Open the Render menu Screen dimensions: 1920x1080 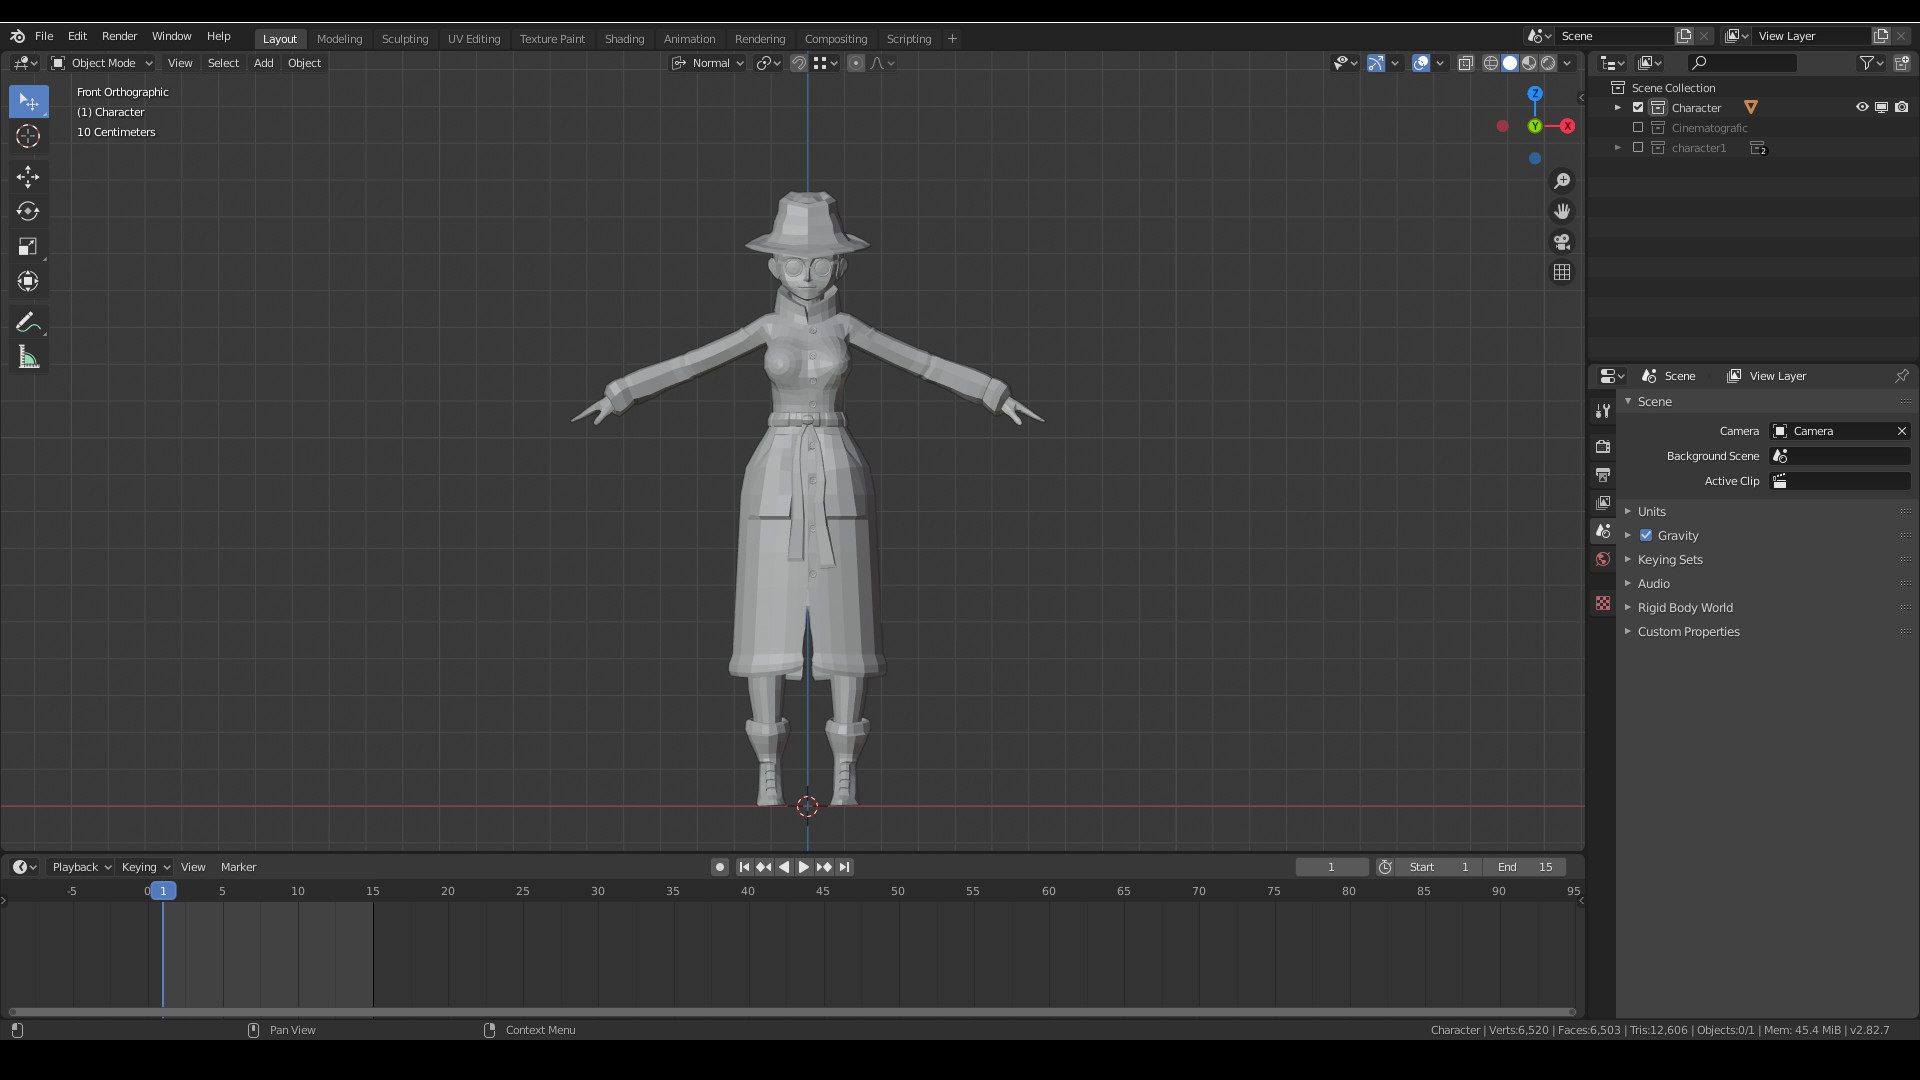point(119,36)
